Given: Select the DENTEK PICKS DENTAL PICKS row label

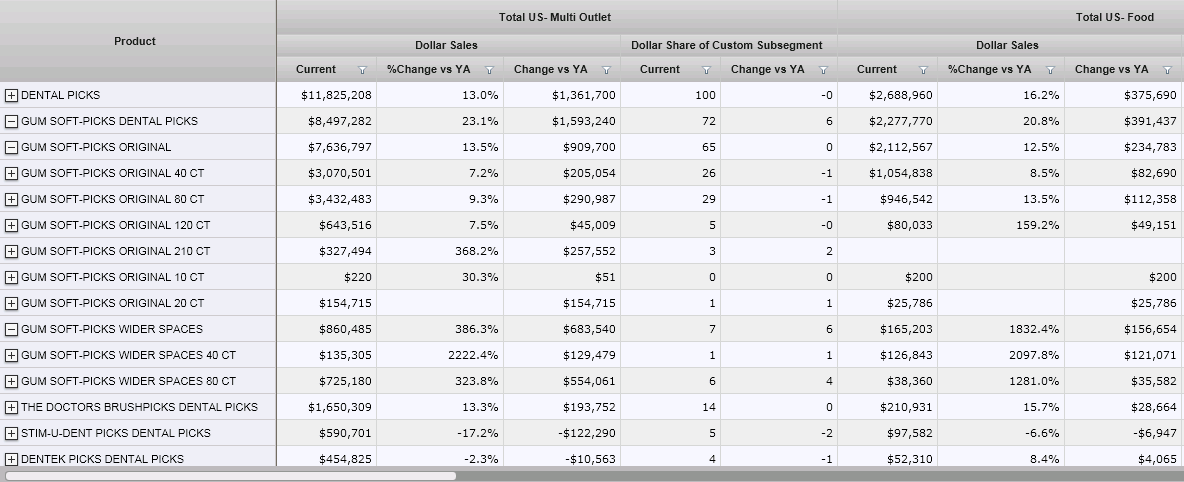Looking at the screenshot, I should pos(102,459).
